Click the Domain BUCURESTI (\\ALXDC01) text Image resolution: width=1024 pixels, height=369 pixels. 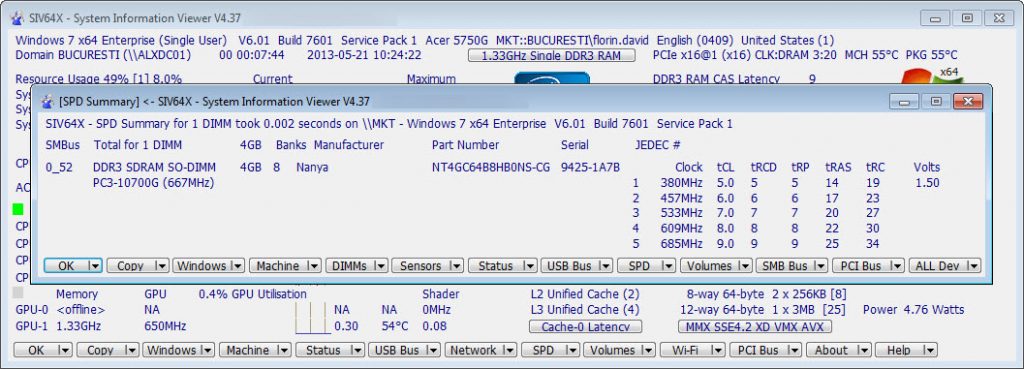click(103, 55)
